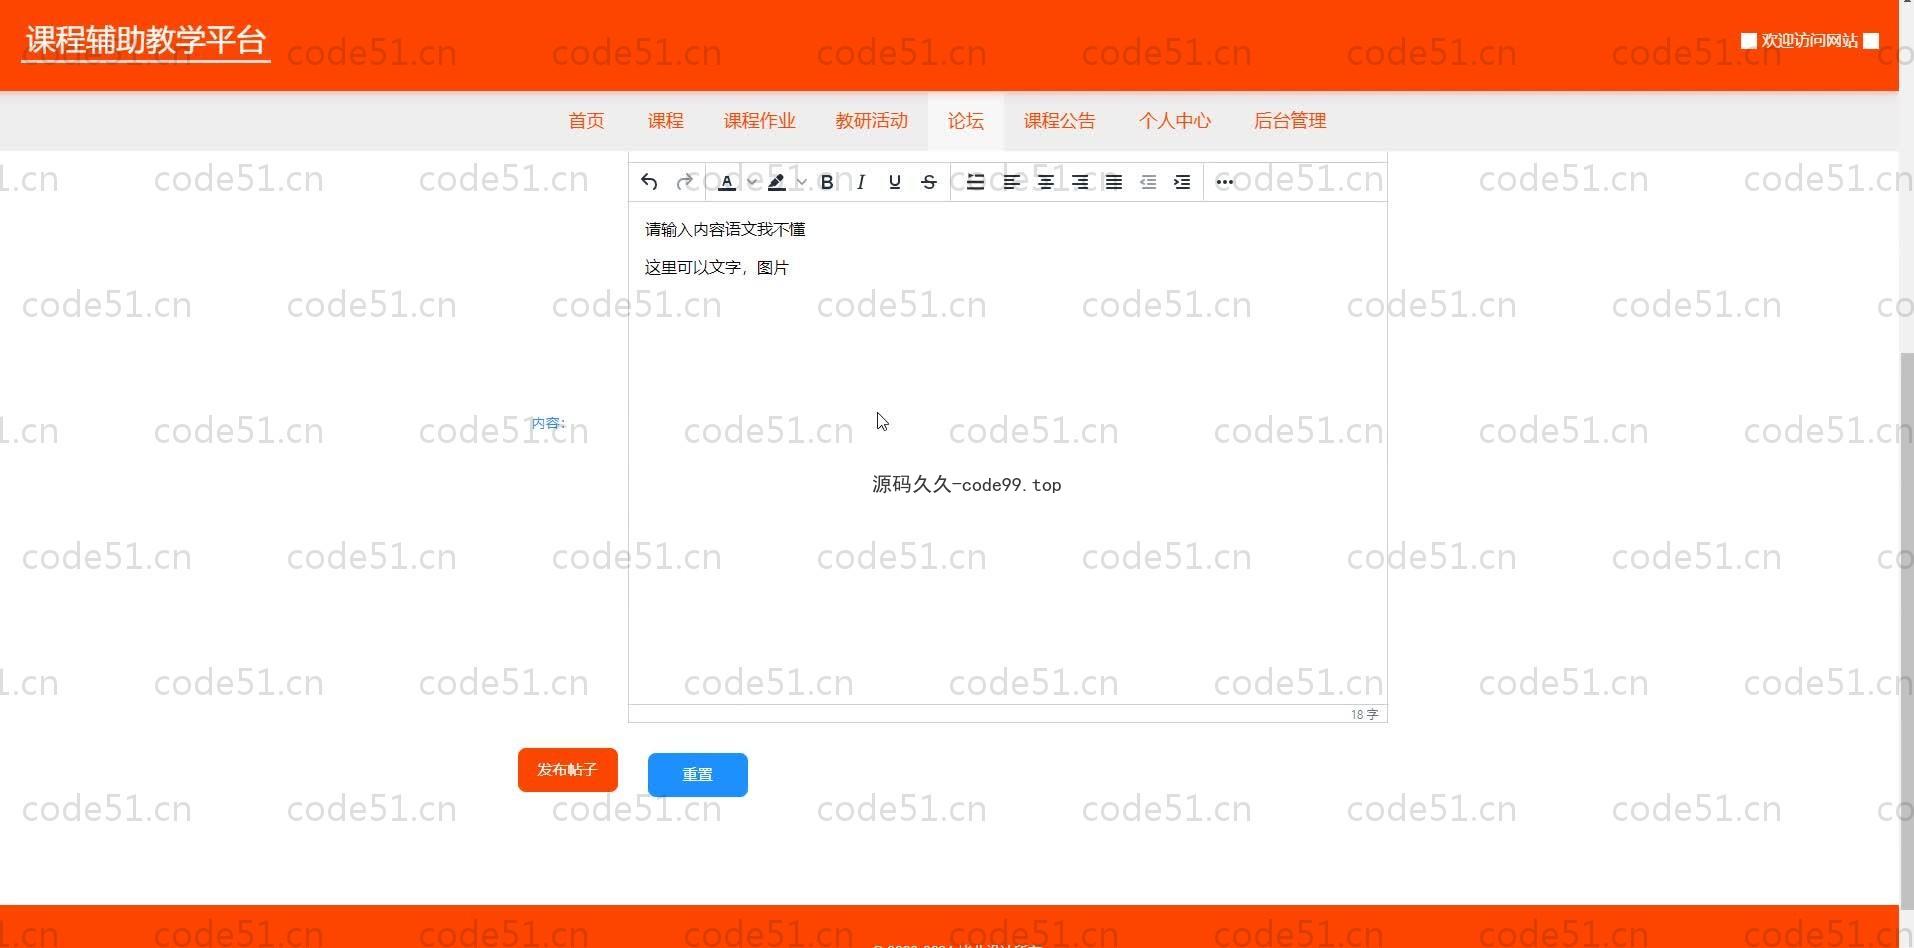Viewport: 1914px width, 948px height.
Task: Go to 个人中心 in navigation
Action: (x=1175, y=121)
